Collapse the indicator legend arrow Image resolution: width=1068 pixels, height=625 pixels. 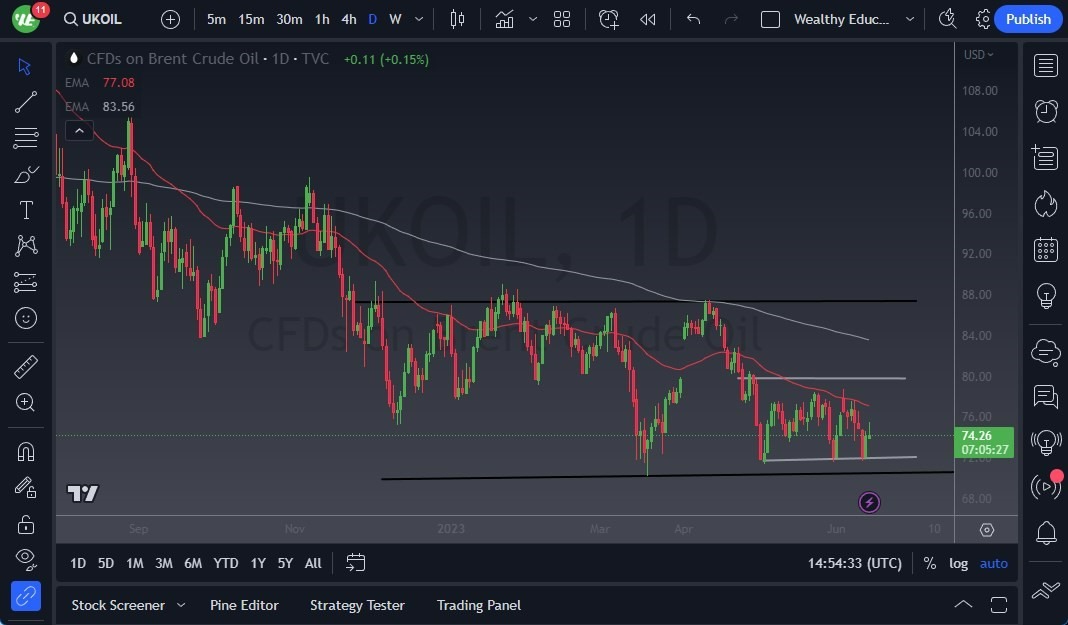[x=79, y=130]
